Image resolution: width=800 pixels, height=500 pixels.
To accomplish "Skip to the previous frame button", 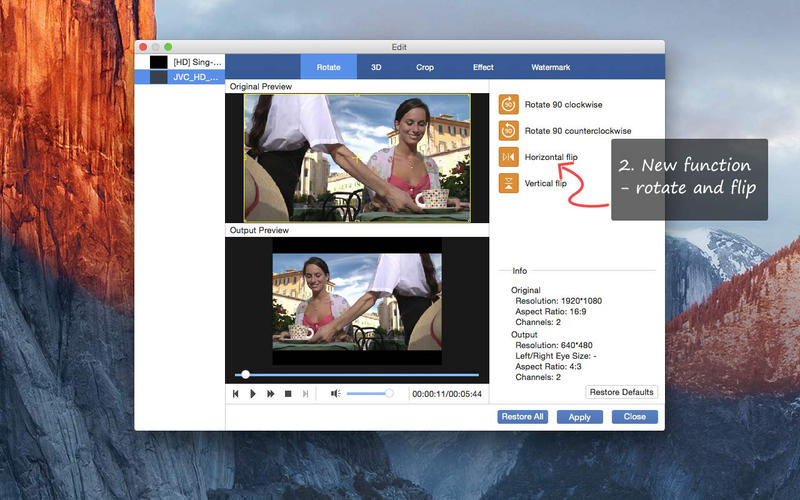I will [x=236, y=394].
